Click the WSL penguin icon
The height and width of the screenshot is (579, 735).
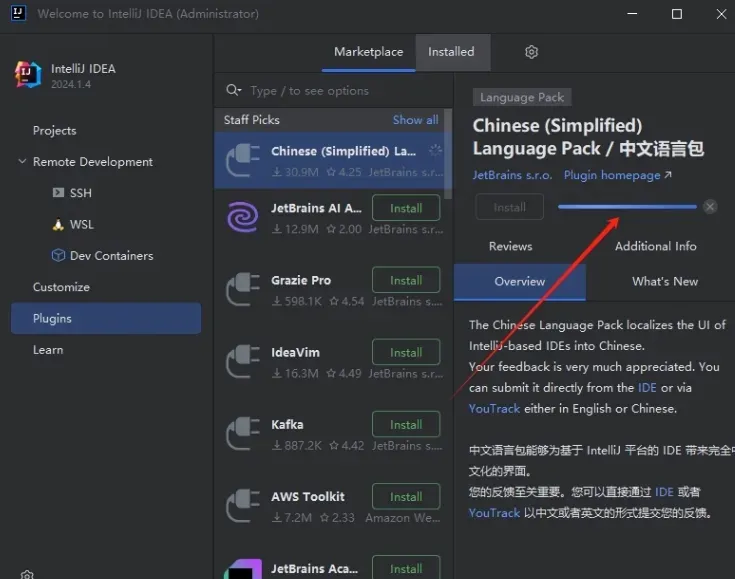point(58,225)
